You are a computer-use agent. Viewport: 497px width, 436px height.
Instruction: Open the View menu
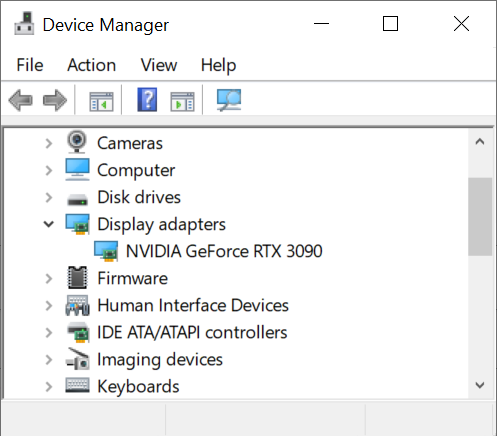point(159,65)
